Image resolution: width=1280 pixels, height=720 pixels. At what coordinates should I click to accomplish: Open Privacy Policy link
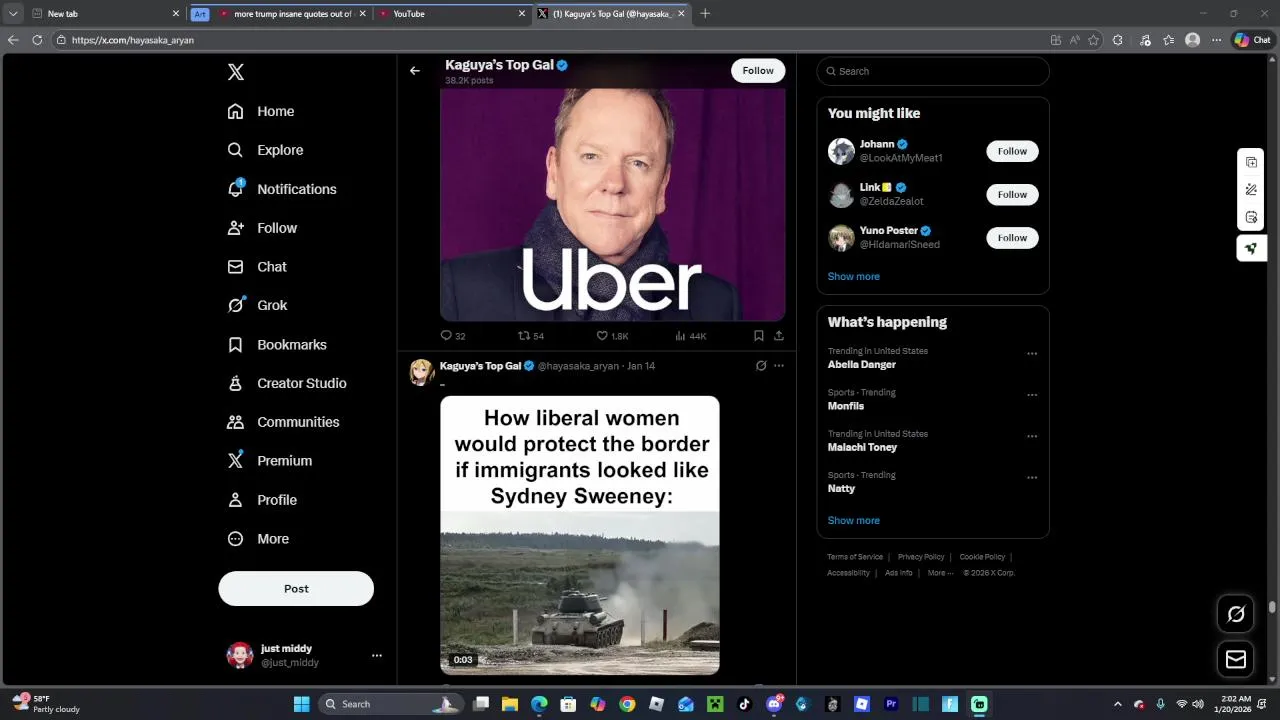click(921, 557)
